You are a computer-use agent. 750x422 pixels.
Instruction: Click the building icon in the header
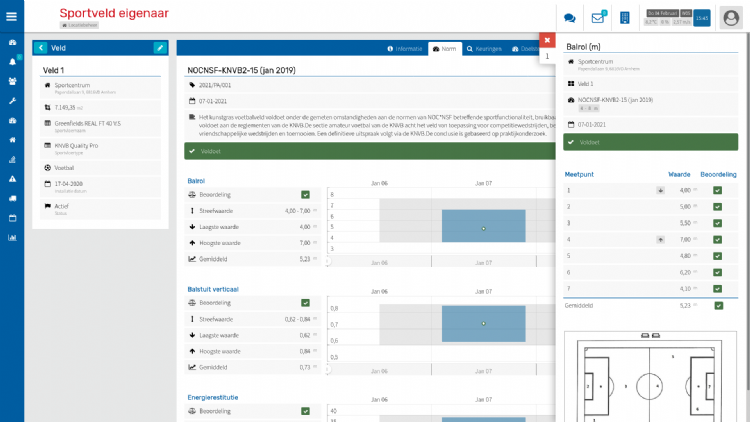625,18
